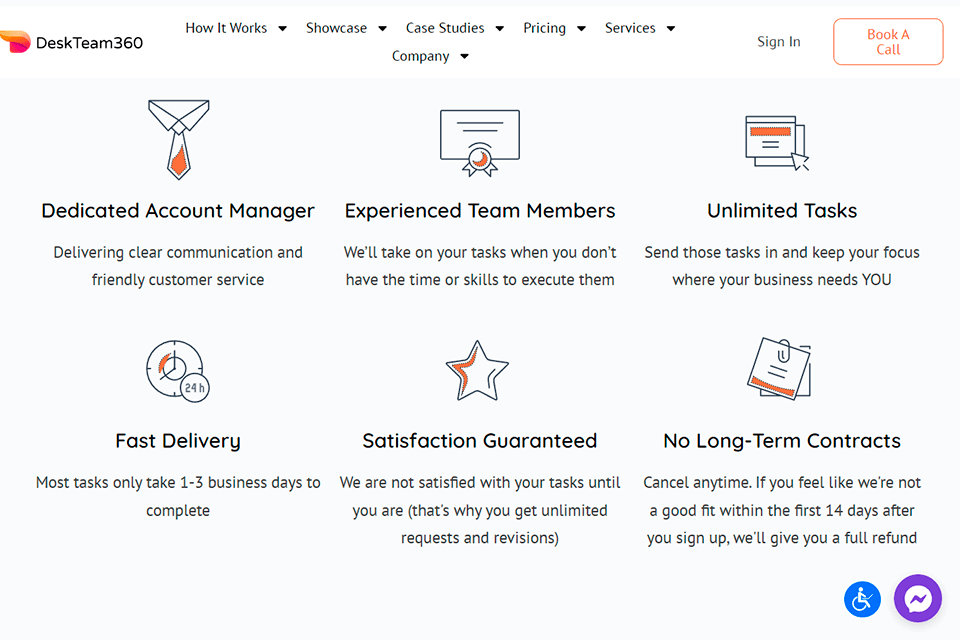Open the Company menu item

coord(421,56)
